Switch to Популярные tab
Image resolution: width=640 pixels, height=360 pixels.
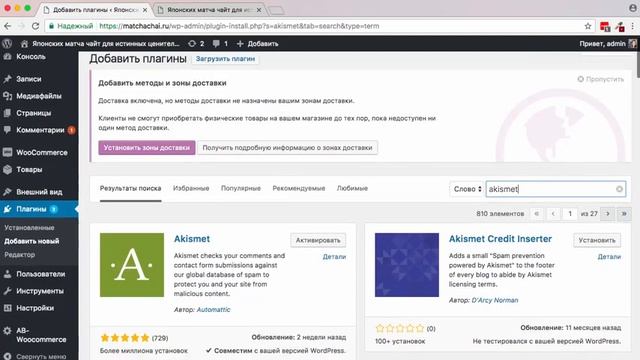(x=241, y=188)
